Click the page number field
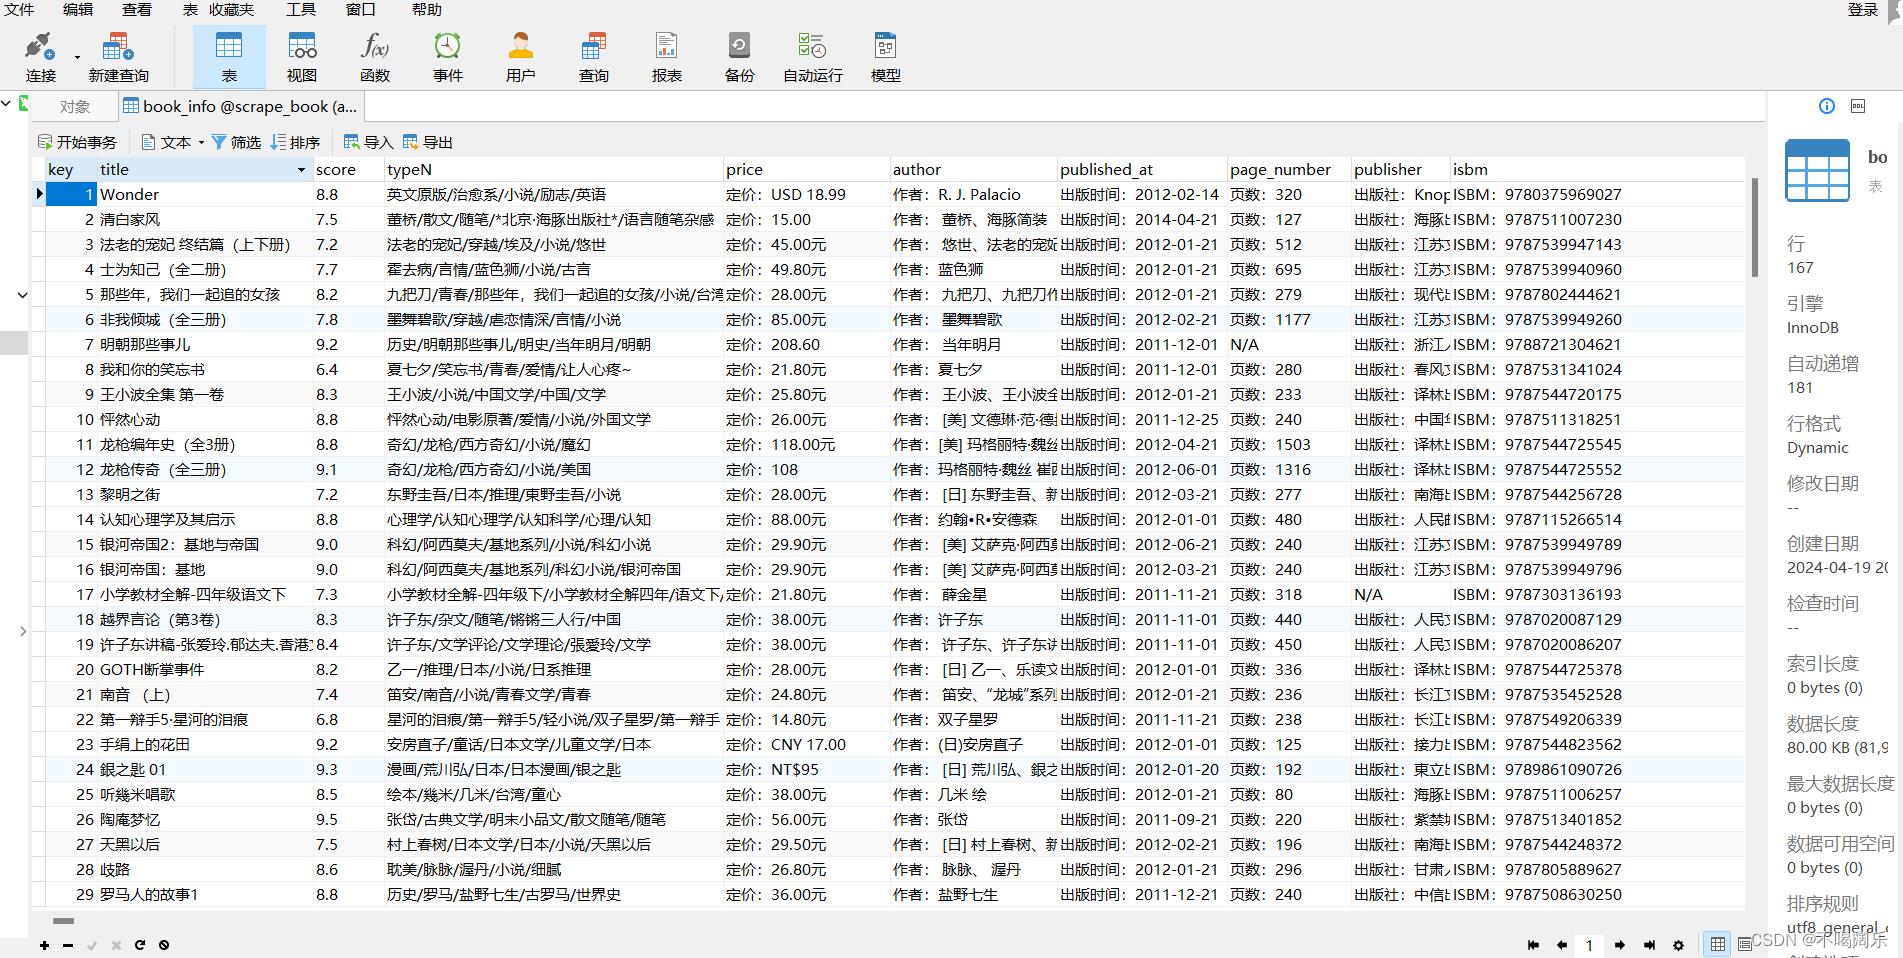This screenshot has width=1903, height=958. (x=1589, y=945)
